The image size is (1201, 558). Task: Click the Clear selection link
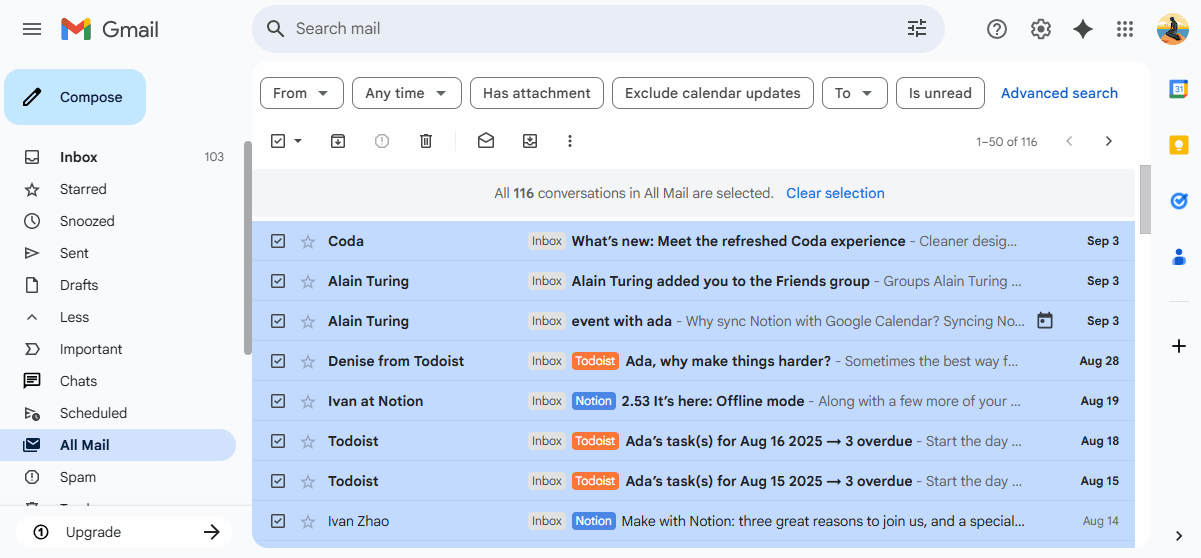click(x=835, y=193)
